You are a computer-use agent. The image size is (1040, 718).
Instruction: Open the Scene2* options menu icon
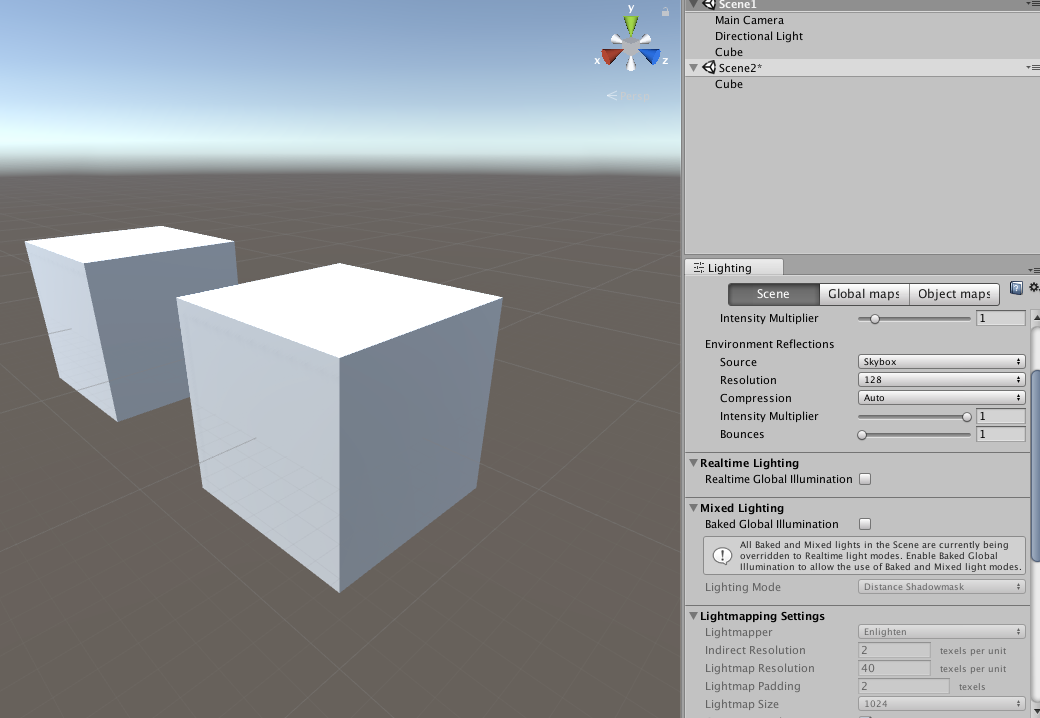[x=1033, y=68]
